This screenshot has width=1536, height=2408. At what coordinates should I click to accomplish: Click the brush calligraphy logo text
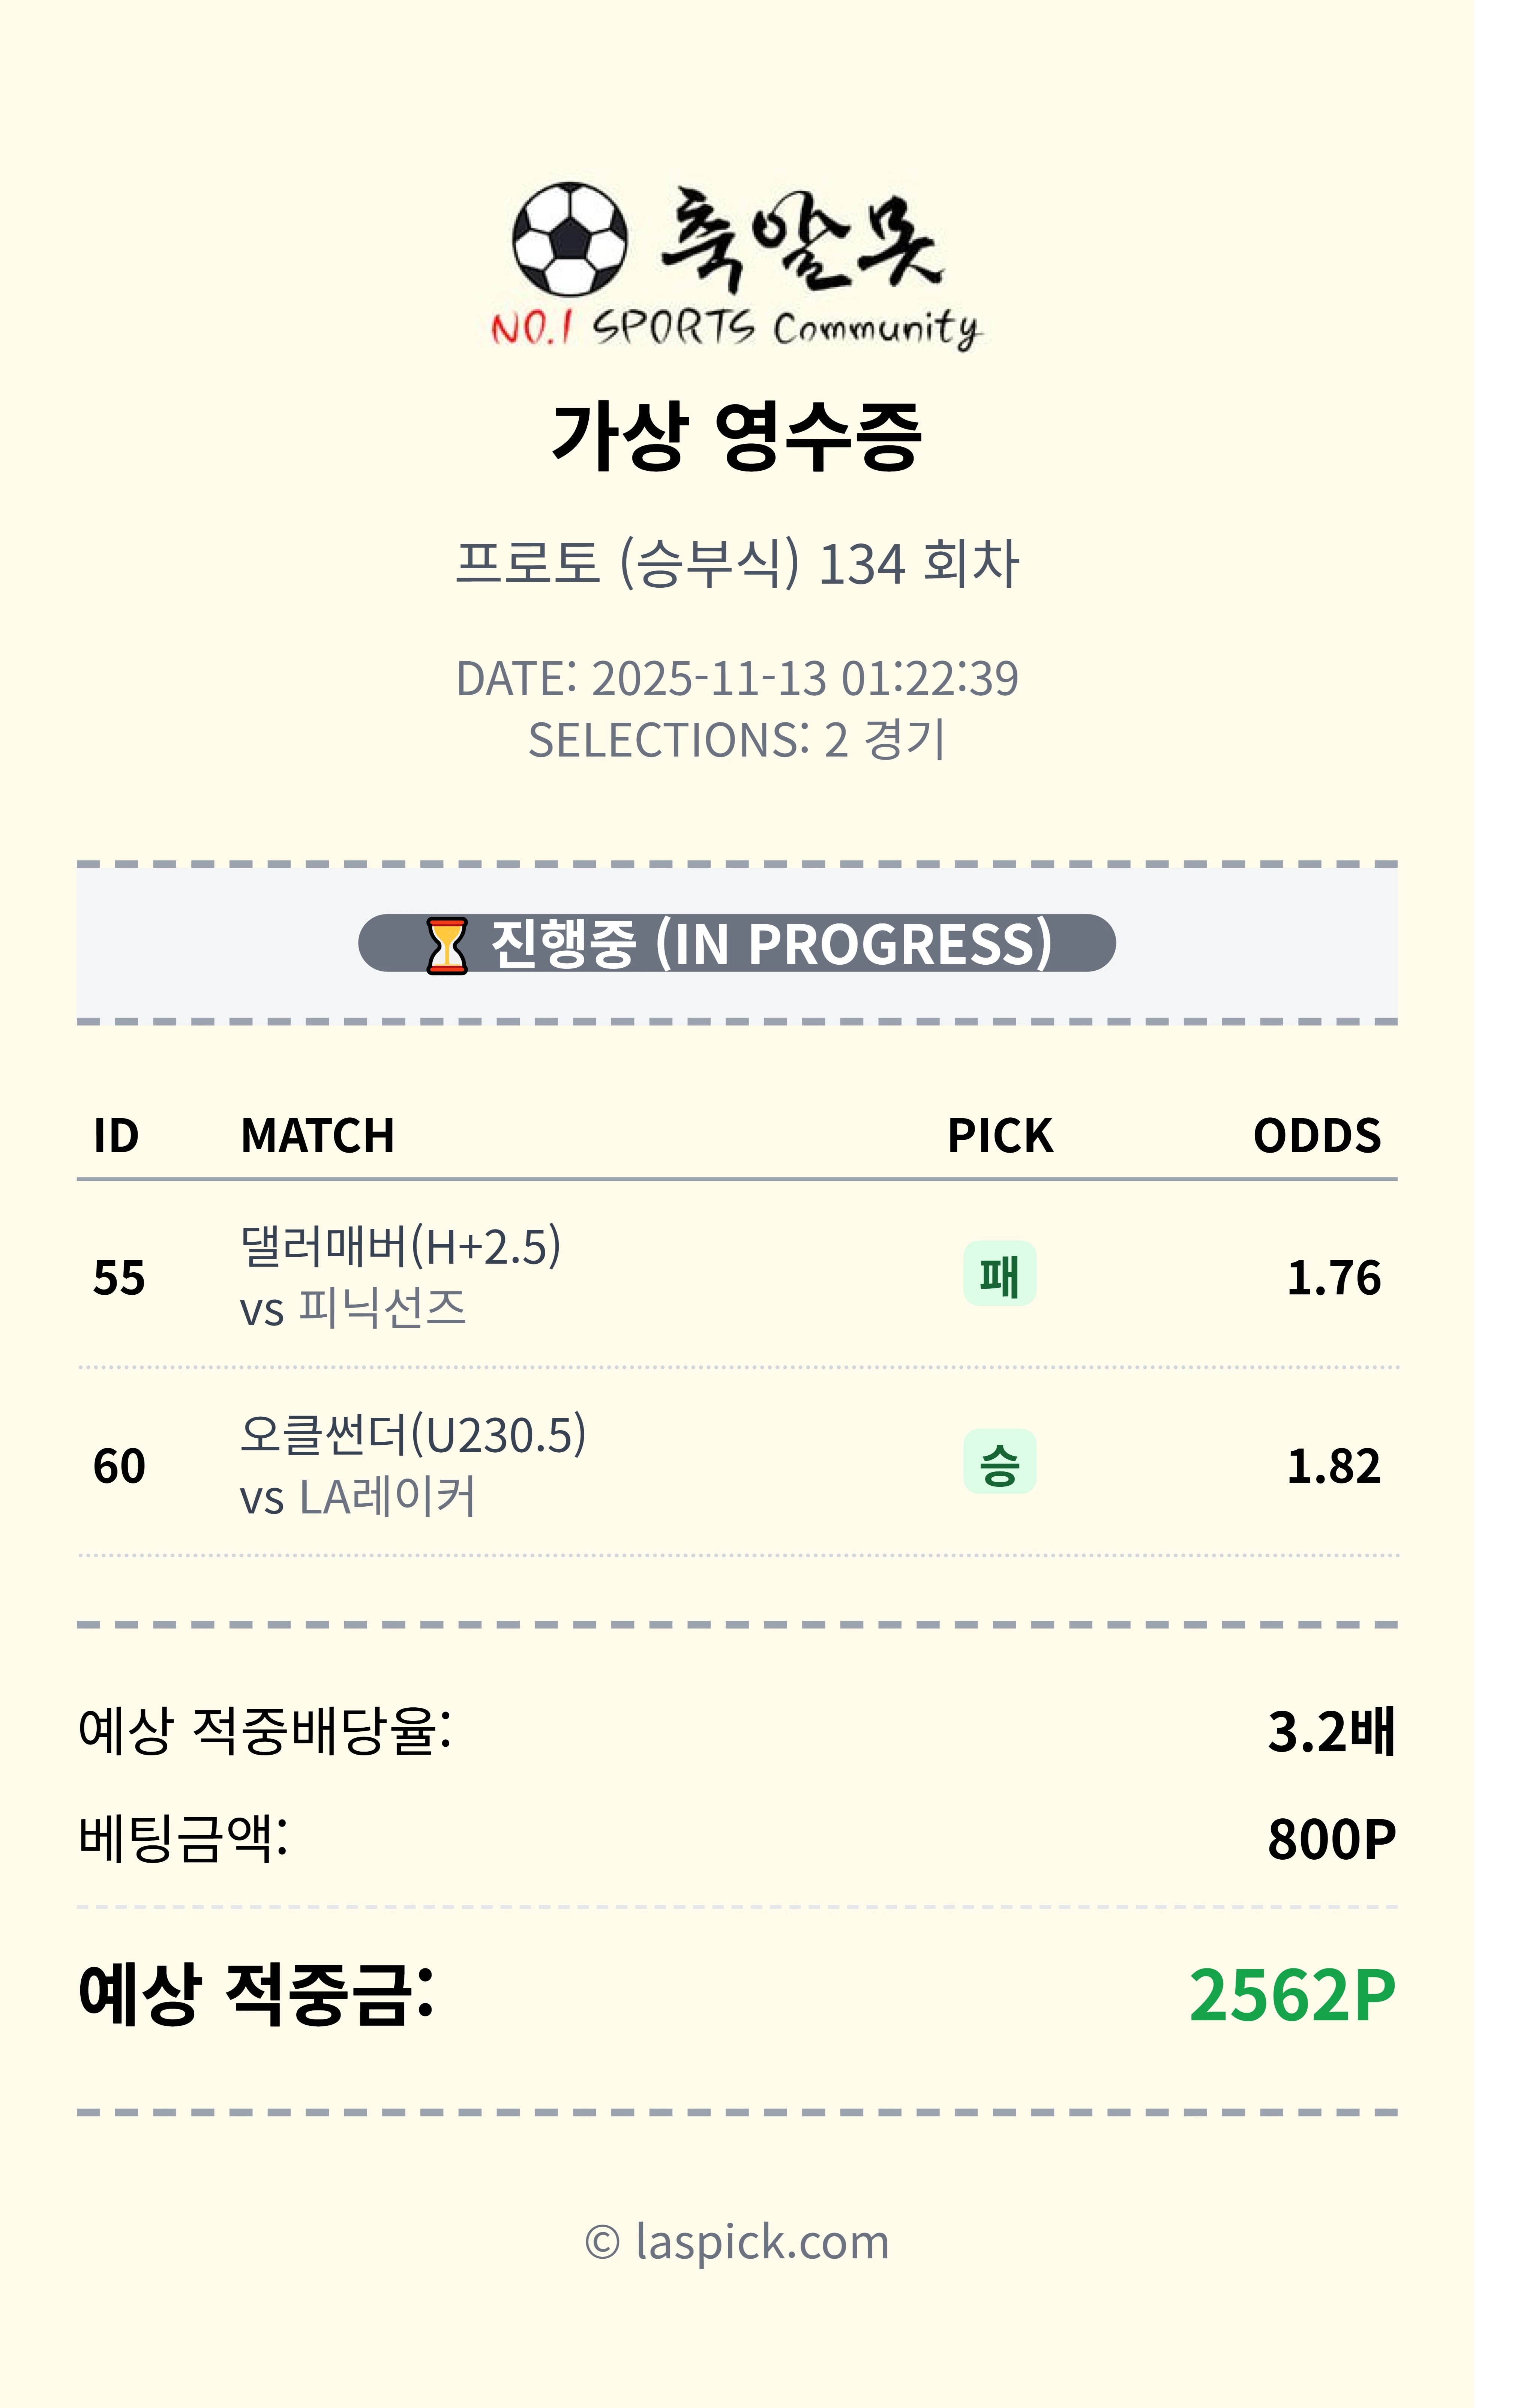tap(800, 240)
